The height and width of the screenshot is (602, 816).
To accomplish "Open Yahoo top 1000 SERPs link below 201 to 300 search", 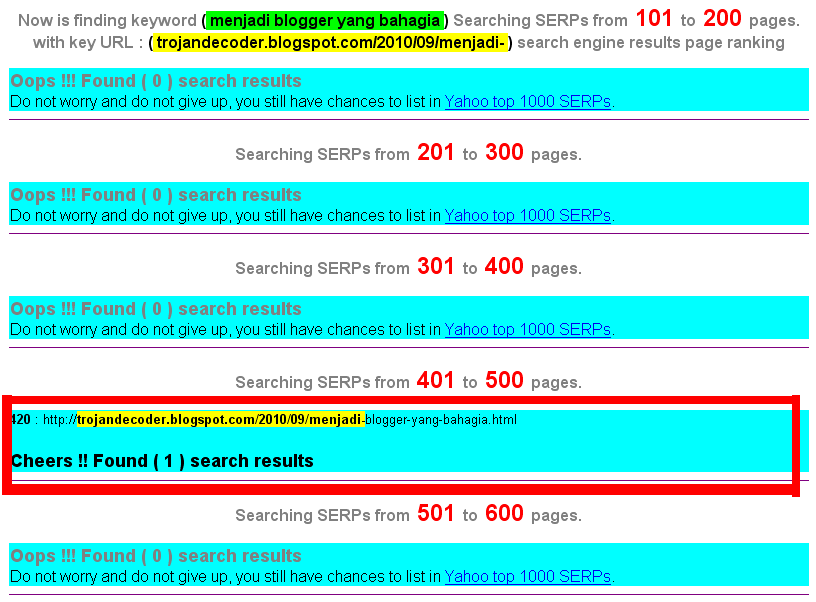I will tap(527, 215).
